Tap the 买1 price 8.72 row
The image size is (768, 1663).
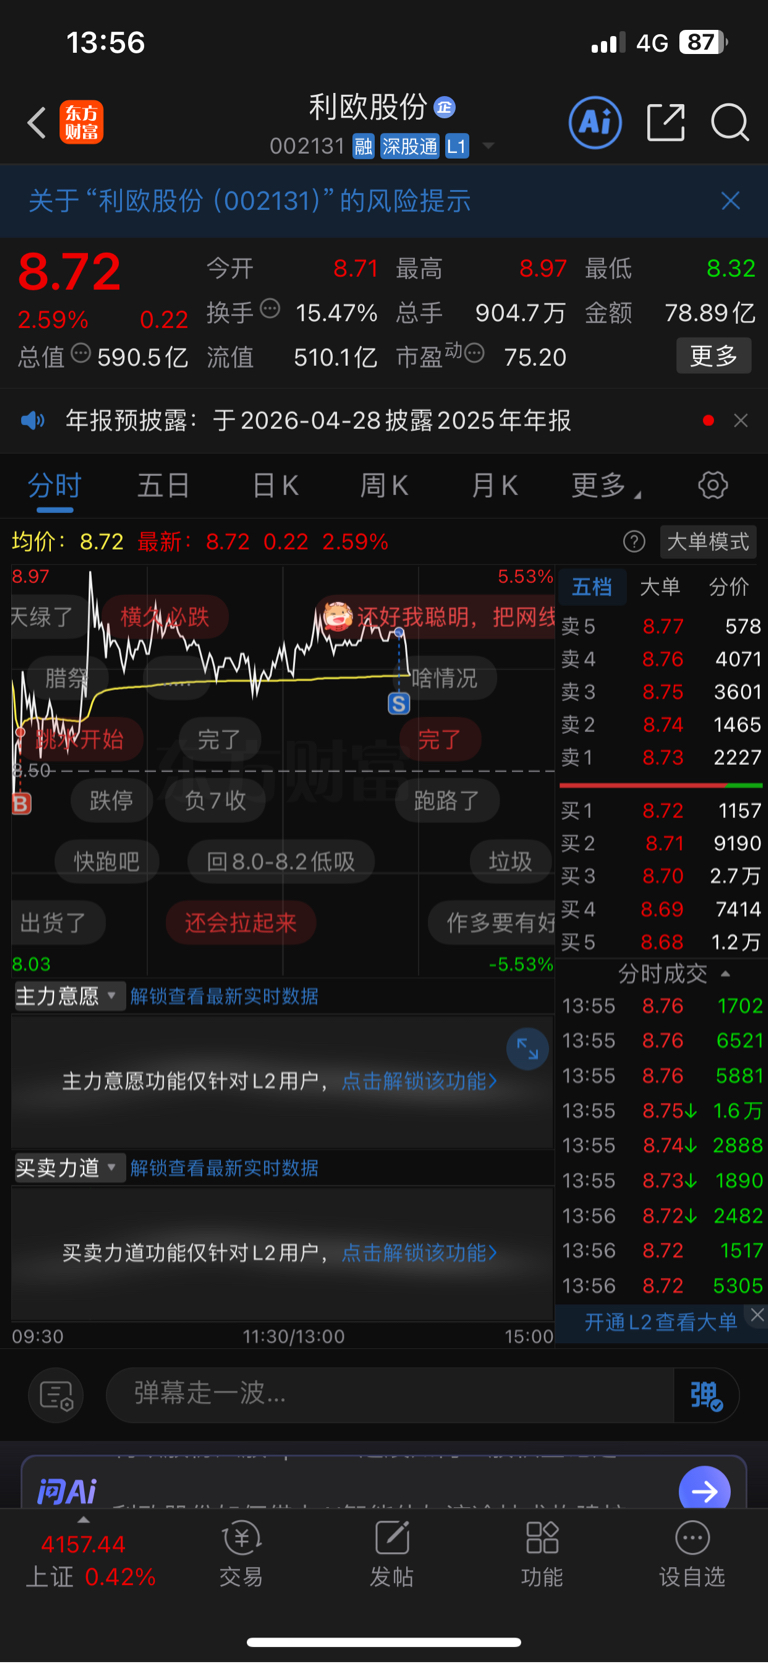pos(661,810)
